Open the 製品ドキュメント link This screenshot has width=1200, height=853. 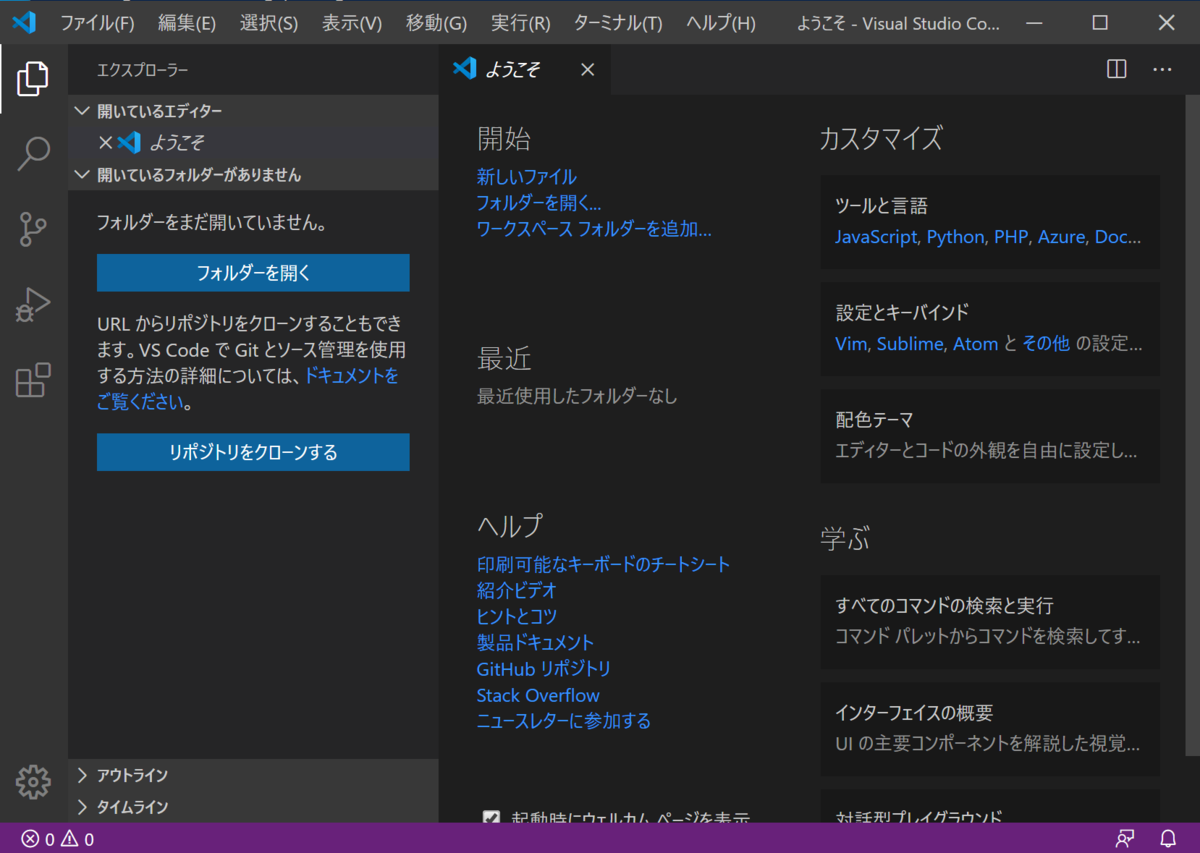point(536,643)
